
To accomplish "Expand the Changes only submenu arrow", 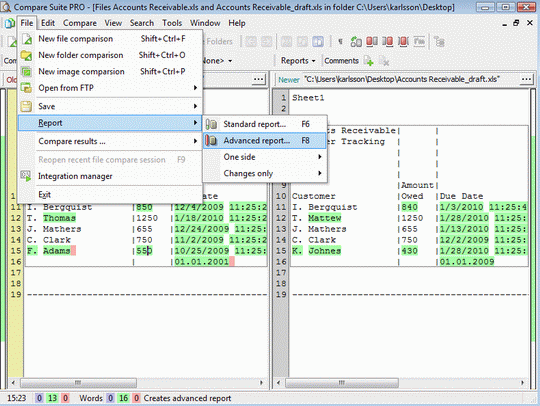I will [320, 173].
